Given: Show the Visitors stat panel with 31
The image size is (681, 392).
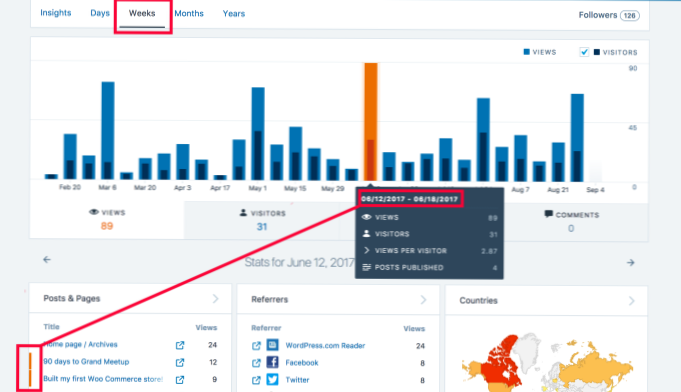Looking at the screenshot, I should pyautogui.click(x=262, y=220).
